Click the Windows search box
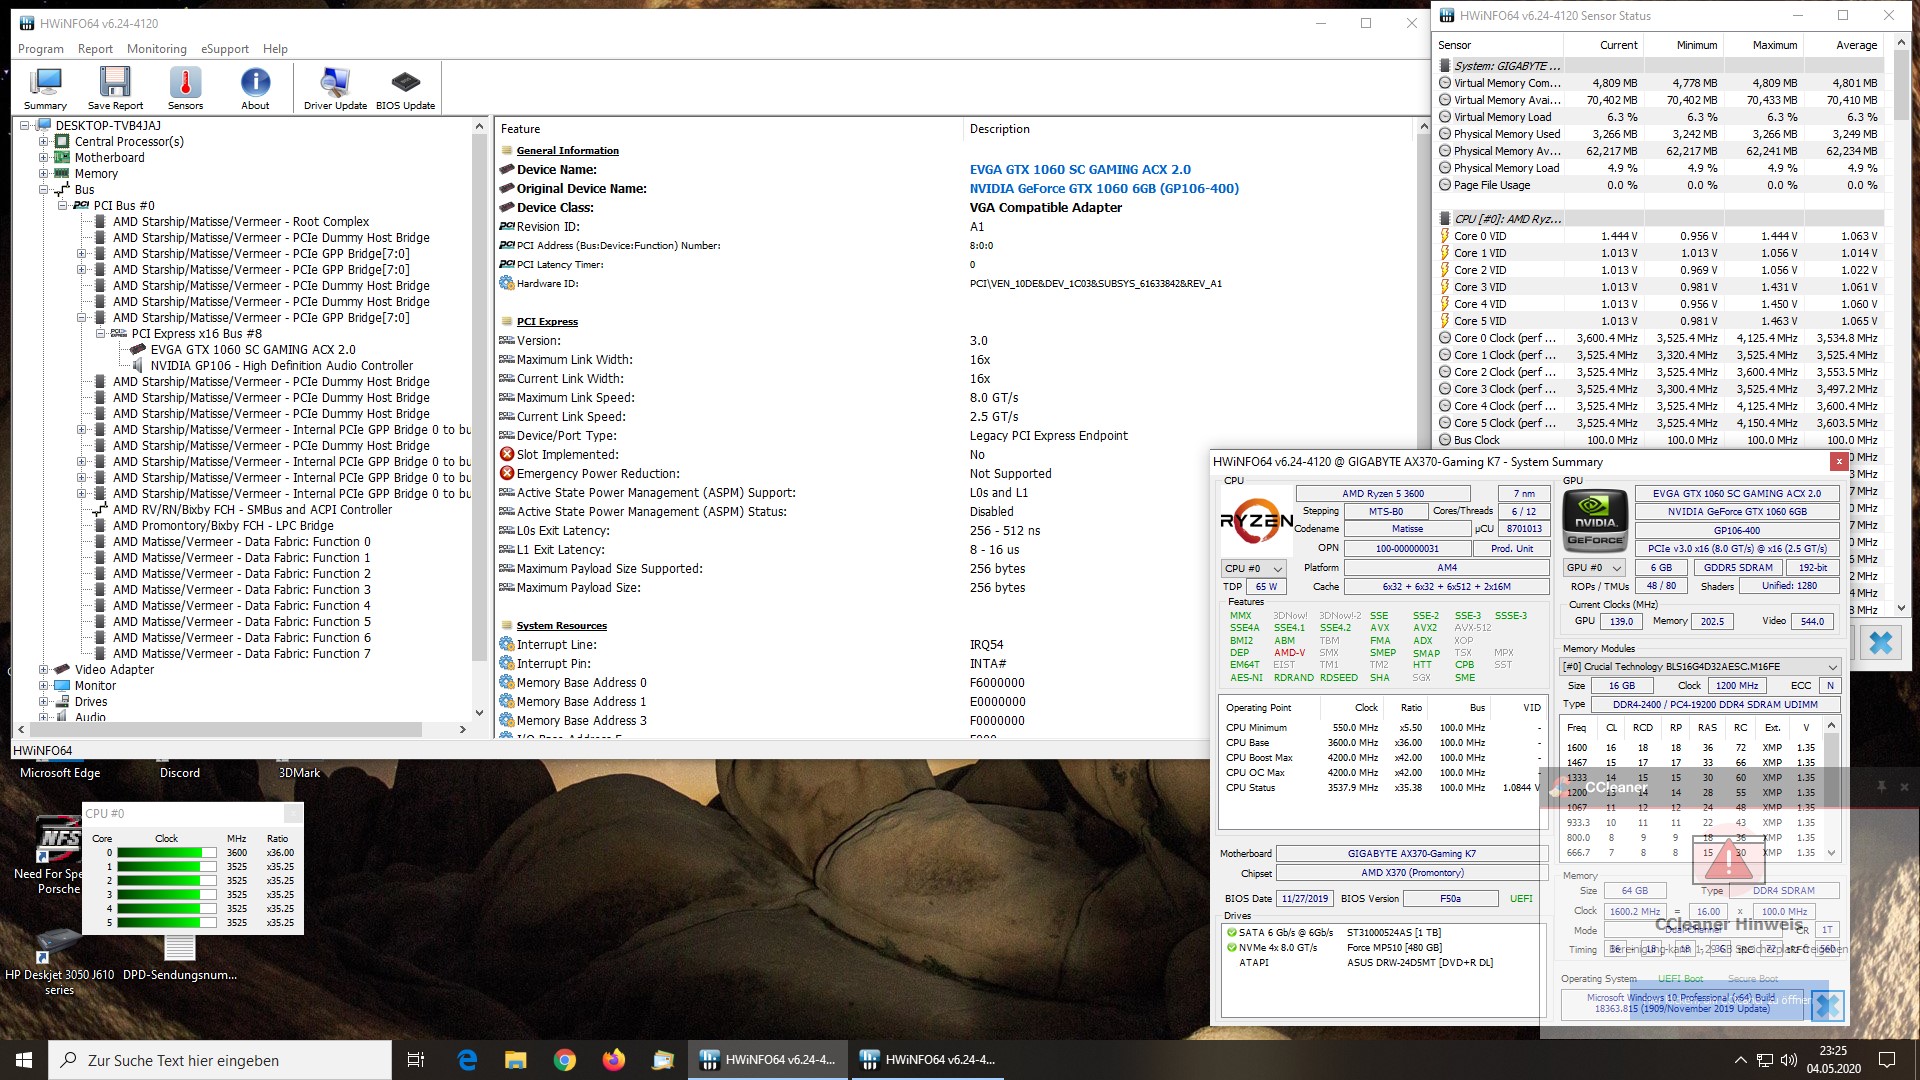Viewport: 1920px width, 1080px height. [220, 1060]
